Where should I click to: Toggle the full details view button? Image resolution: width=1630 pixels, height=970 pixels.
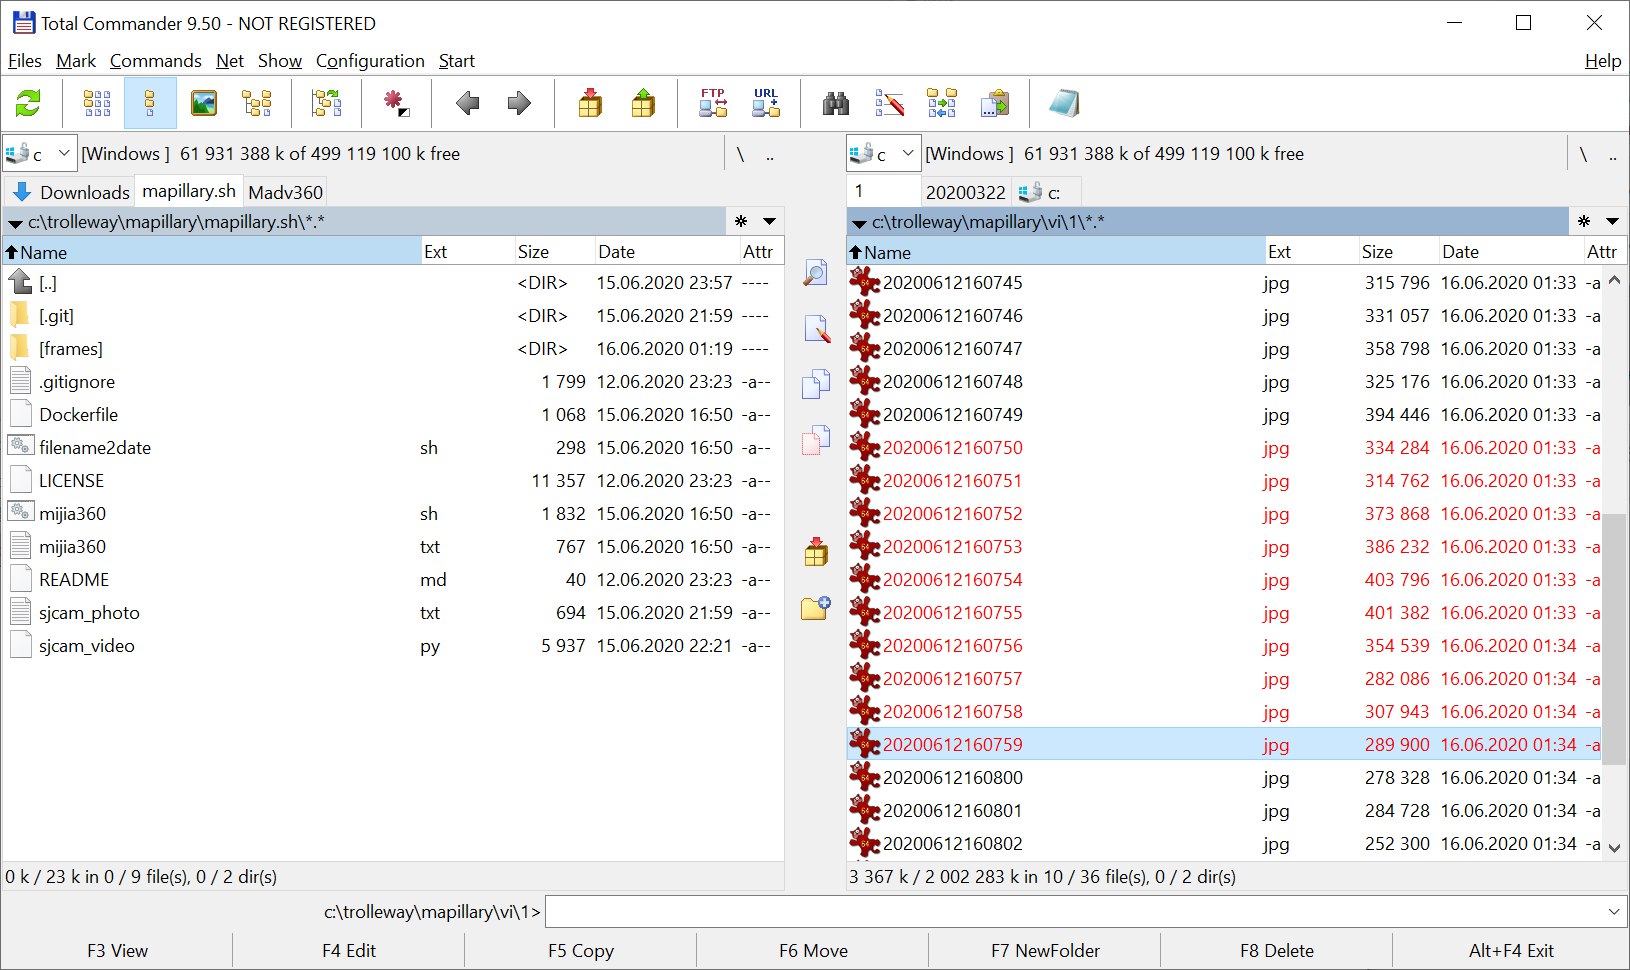150,103
